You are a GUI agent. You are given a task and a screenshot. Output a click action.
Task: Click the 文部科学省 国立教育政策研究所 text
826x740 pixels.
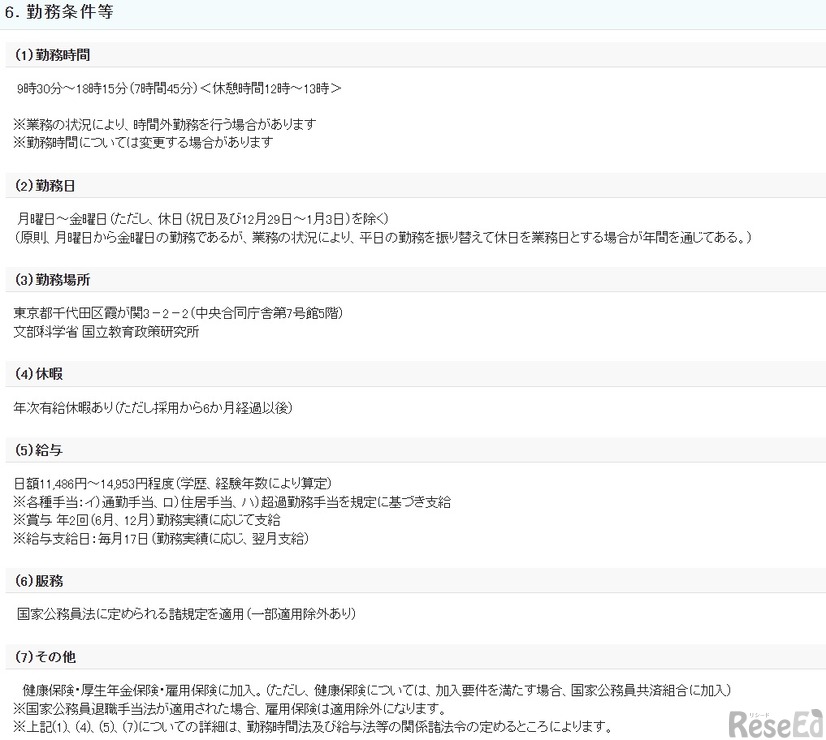click(106, 332)
